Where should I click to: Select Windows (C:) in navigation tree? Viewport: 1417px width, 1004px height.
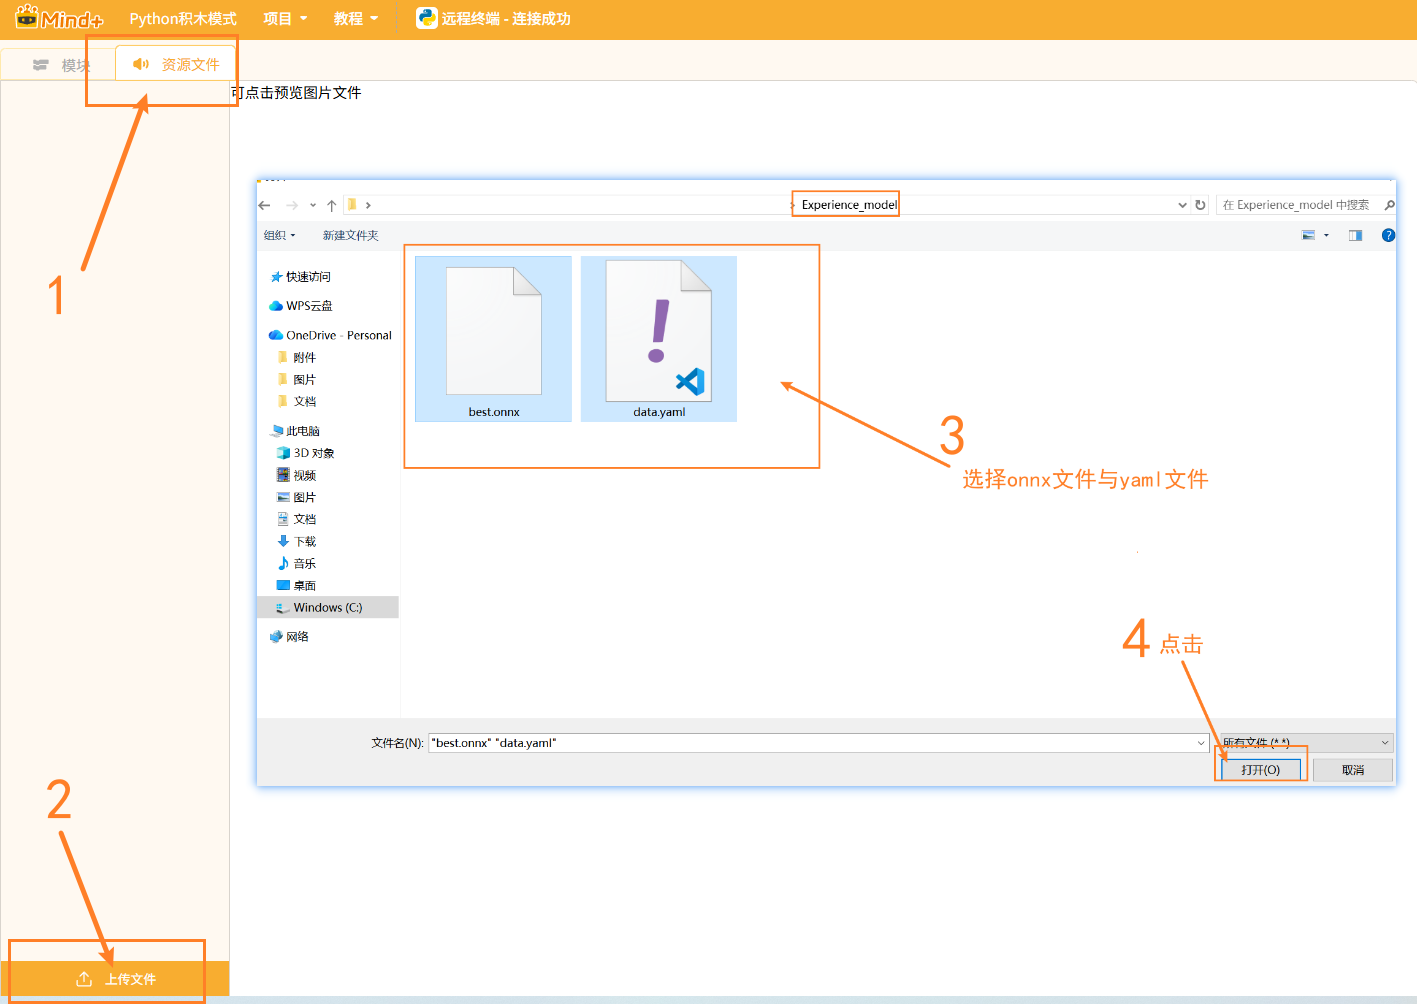327,607
